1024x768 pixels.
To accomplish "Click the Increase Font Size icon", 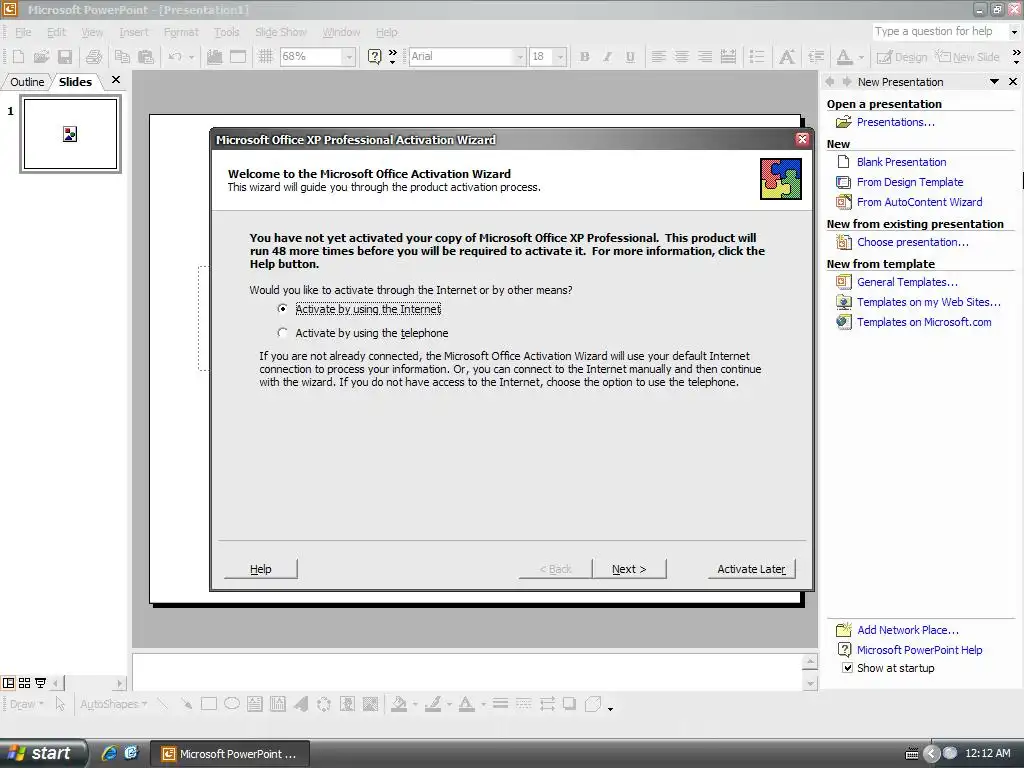I will 787,57.
